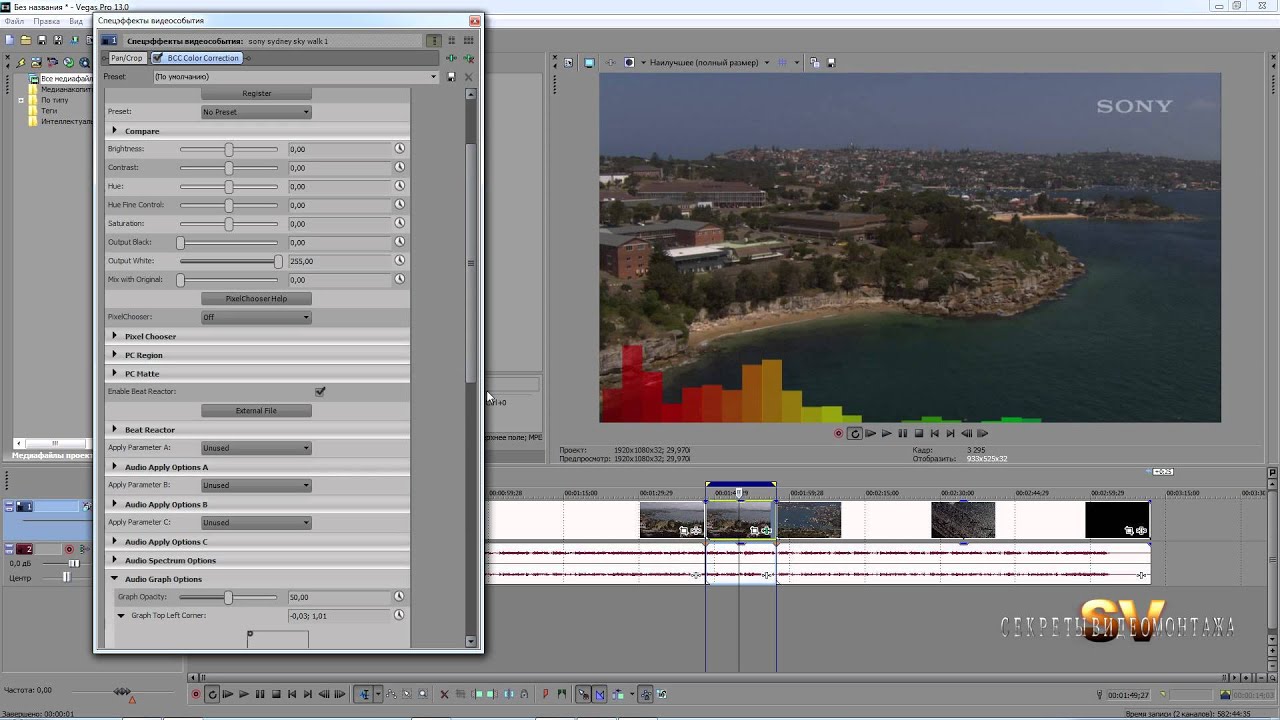This screenshot has width=1280, height=720.
Task: Toggle Automatic Crossfades in the bottom toolbar
Action: point(600,694)
